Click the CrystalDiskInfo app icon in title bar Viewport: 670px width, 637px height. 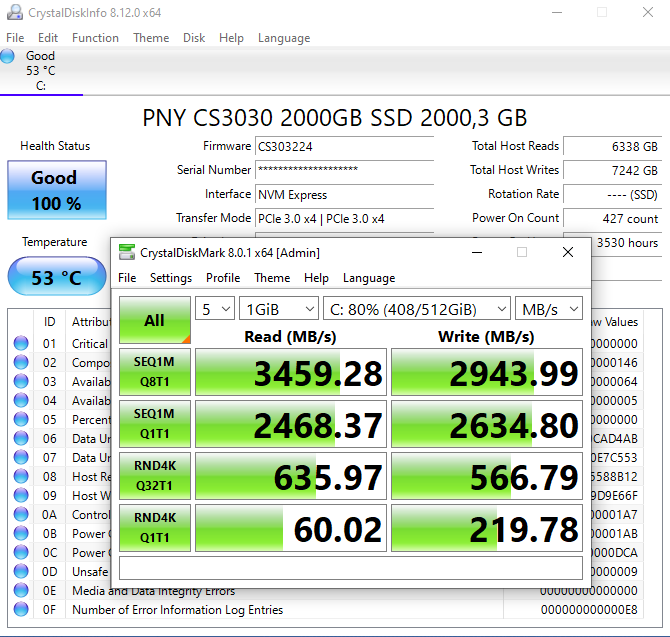pyautogui.click(x=15, y=12)
